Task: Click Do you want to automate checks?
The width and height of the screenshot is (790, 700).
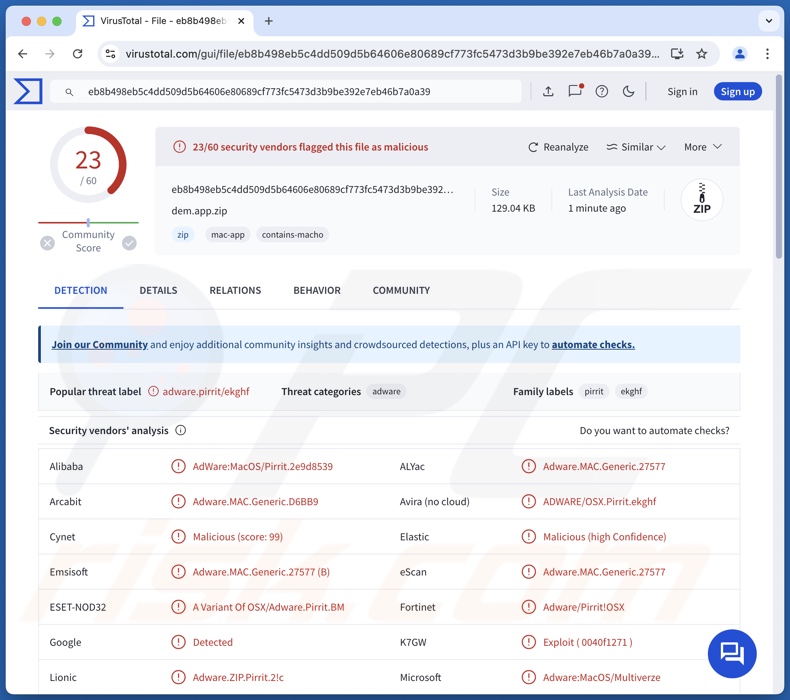Action: pos(654,430)
